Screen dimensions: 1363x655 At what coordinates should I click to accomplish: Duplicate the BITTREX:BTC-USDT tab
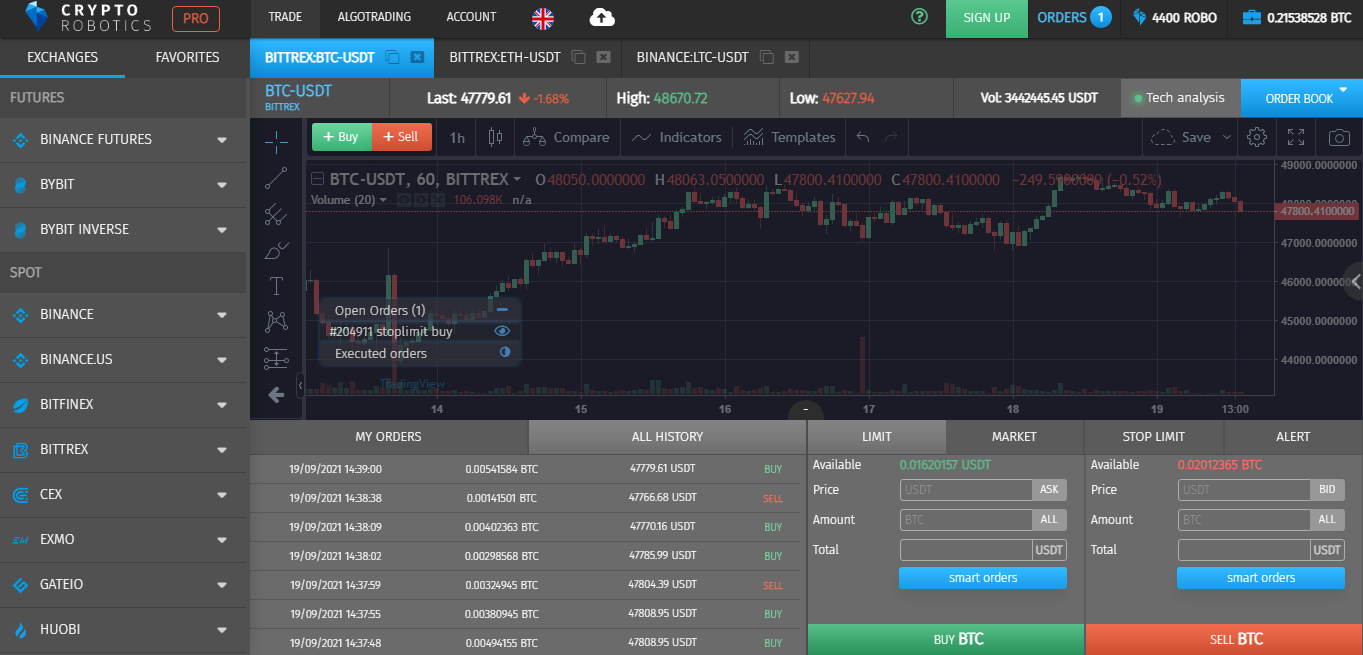tap(392, 57)
